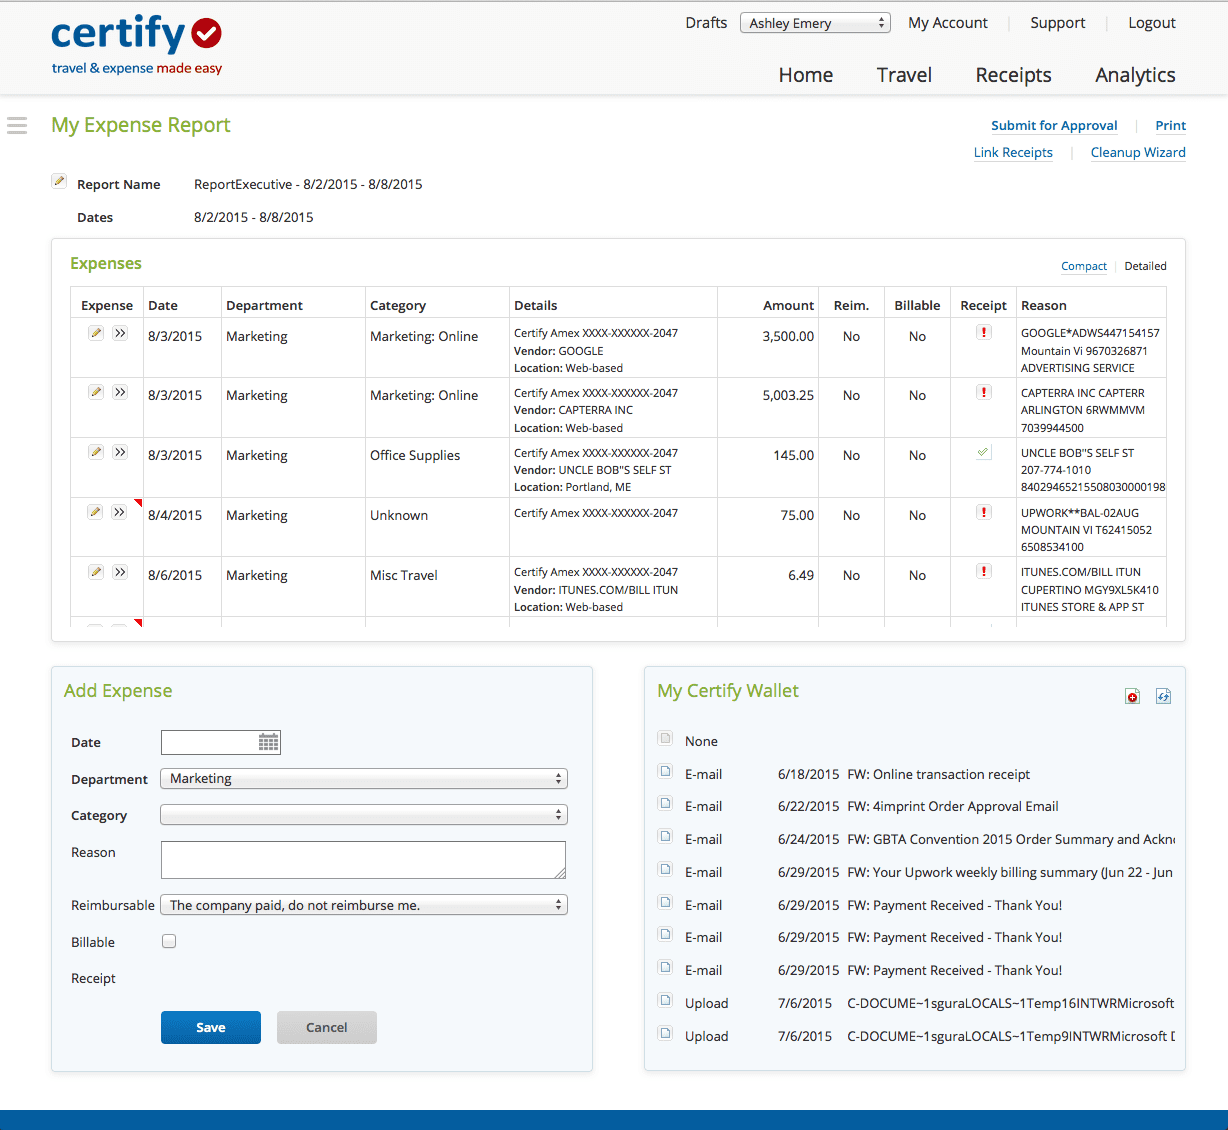Click the pencil icon beside Report Name
This screenshot has height=1130, width=1228.
tap(59, 182)
